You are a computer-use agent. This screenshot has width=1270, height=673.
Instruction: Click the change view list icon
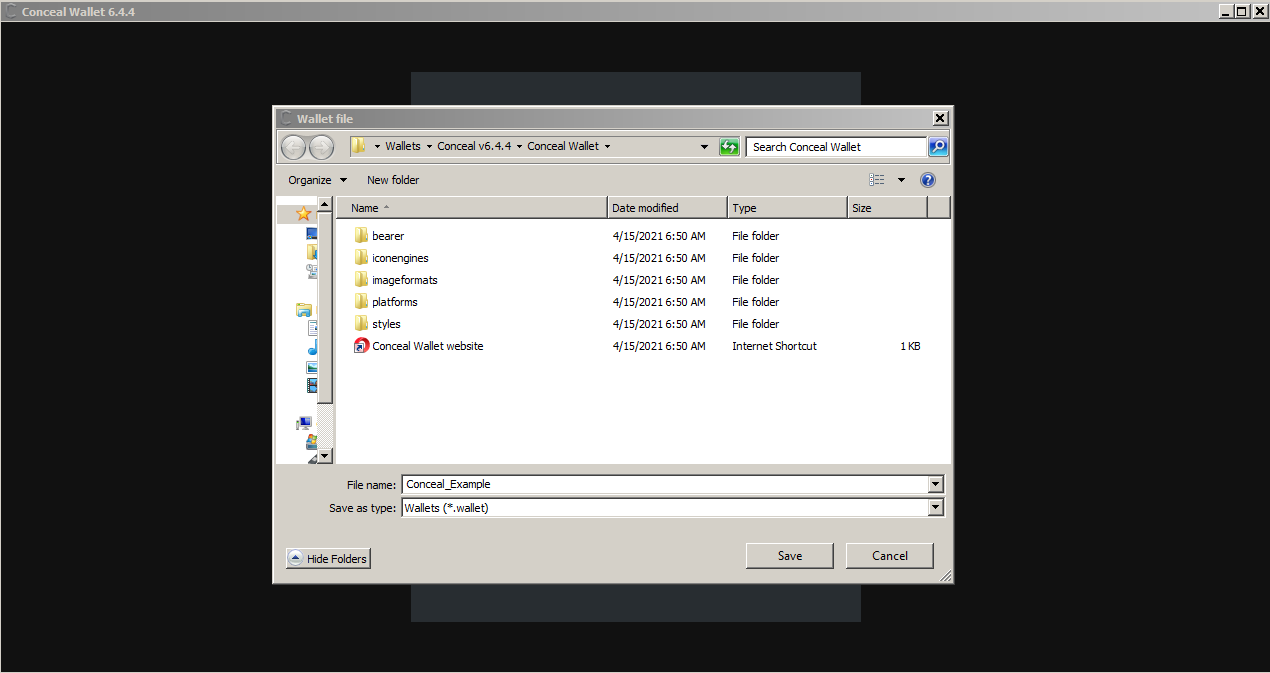877,180
